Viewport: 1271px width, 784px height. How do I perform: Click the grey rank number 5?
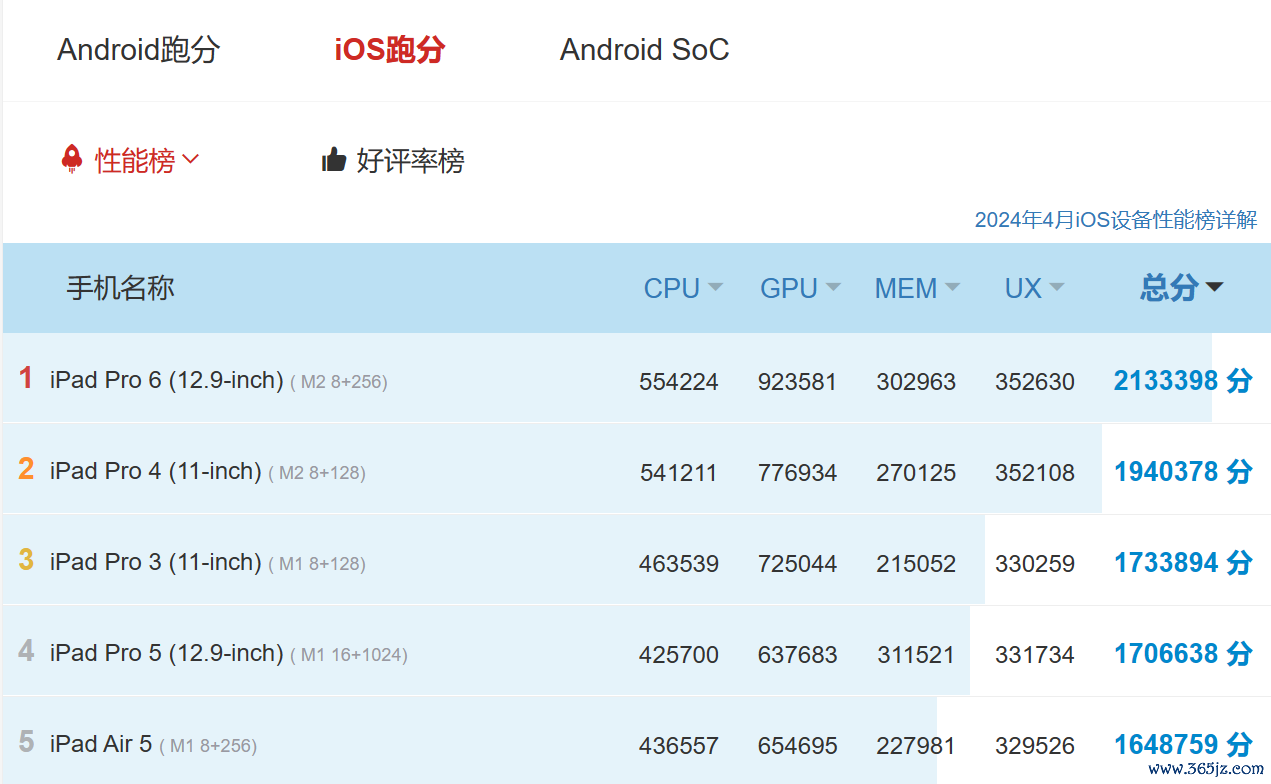pos(26,742)
